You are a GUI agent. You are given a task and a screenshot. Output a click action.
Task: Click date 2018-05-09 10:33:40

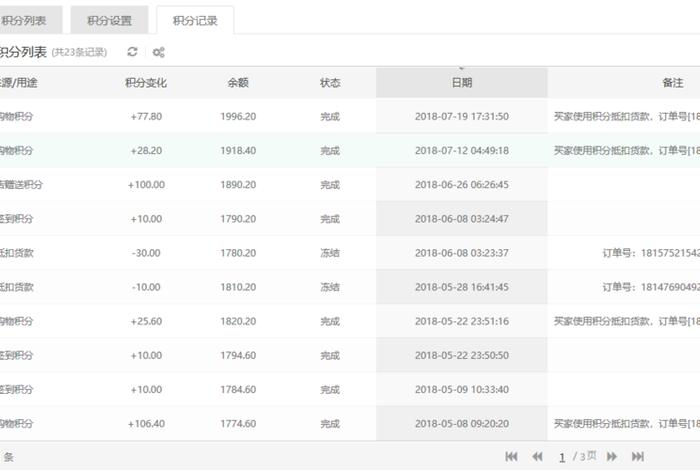click(462, 390)
